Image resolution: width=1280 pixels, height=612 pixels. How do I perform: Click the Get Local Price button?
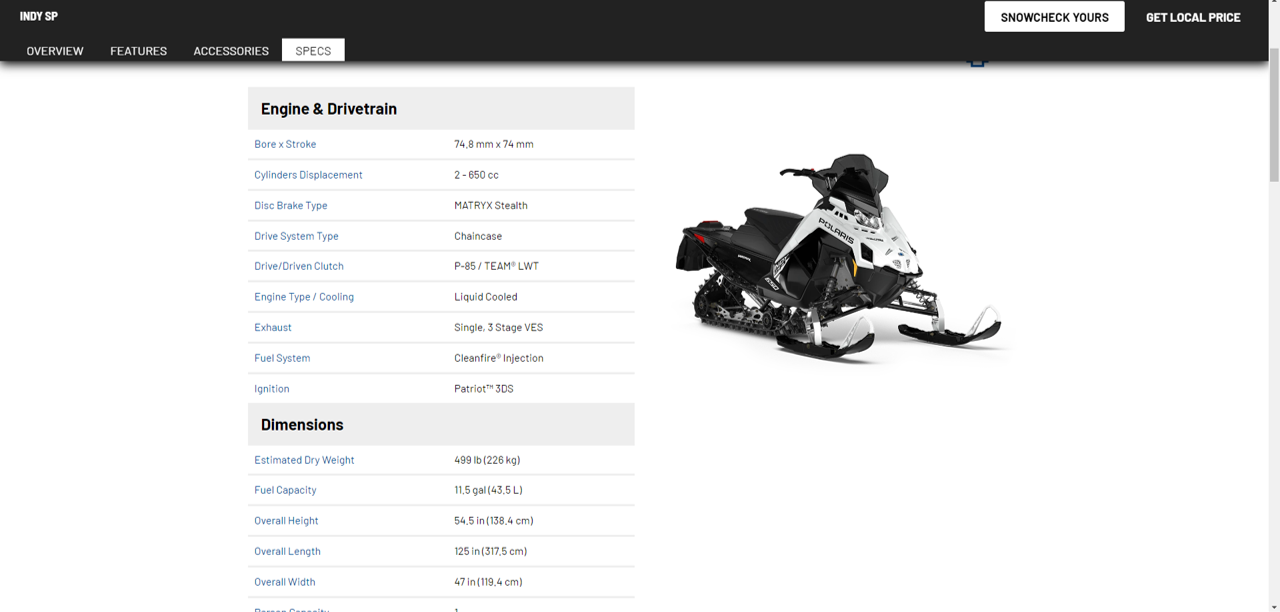point(1193,17)
